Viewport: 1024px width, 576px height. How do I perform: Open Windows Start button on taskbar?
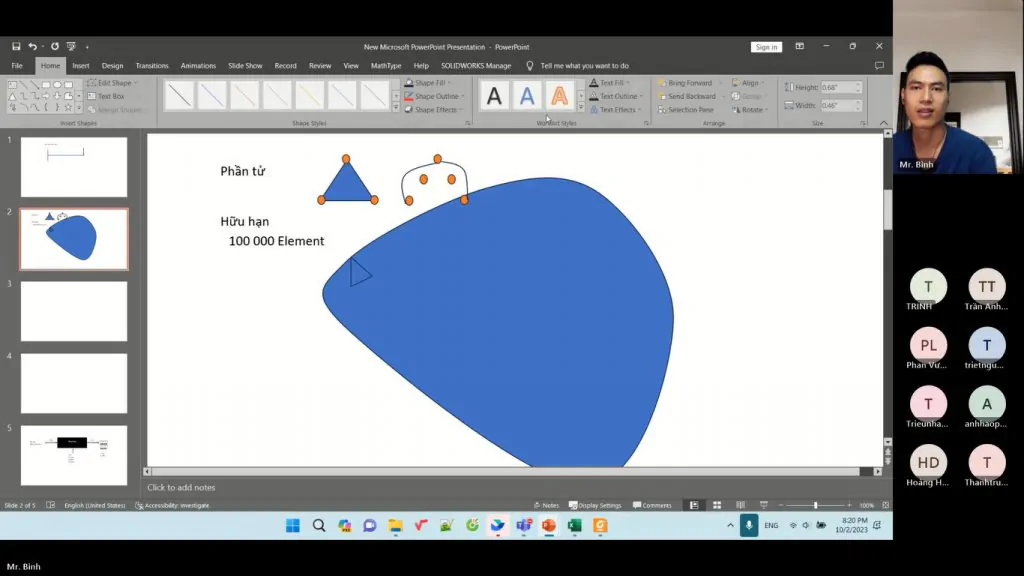(293, 526)
